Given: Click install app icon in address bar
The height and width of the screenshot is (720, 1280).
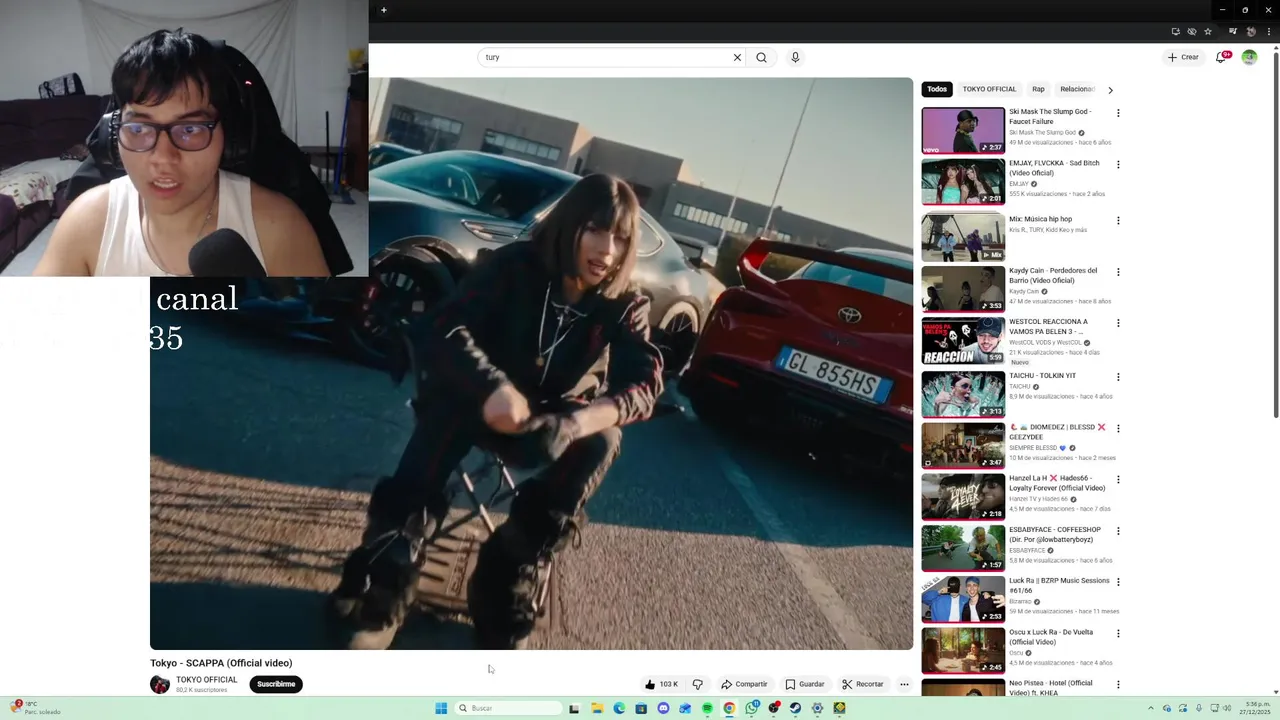Looking at the screenshot, I should pyautogui.click(x=1175, y=31).
